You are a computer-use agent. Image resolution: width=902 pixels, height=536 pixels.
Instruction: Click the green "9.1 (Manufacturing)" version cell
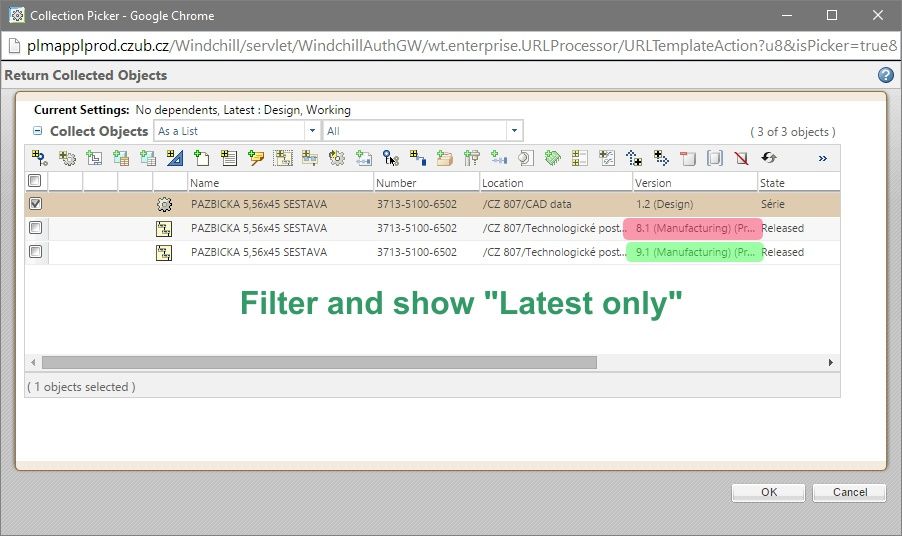click(694, 252)
